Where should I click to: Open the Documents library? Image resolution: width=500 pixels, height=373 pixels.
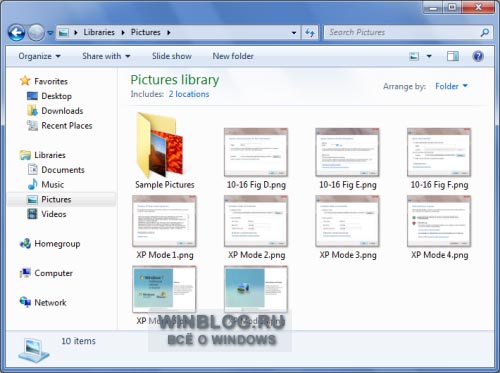pyautogui.click(x=63, y=170)
